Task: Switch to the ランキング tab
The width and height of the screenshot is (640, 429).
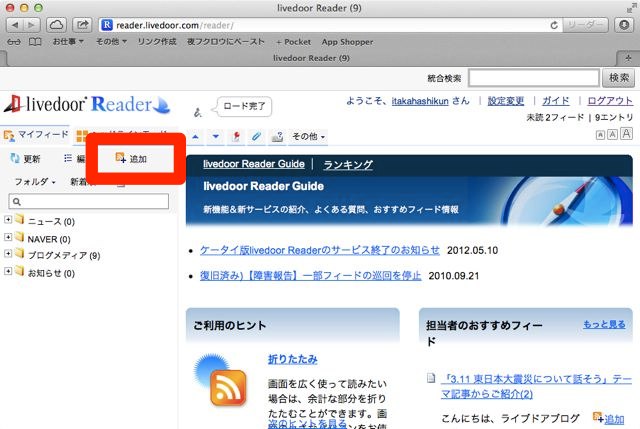Action: (x=348, y=164)
